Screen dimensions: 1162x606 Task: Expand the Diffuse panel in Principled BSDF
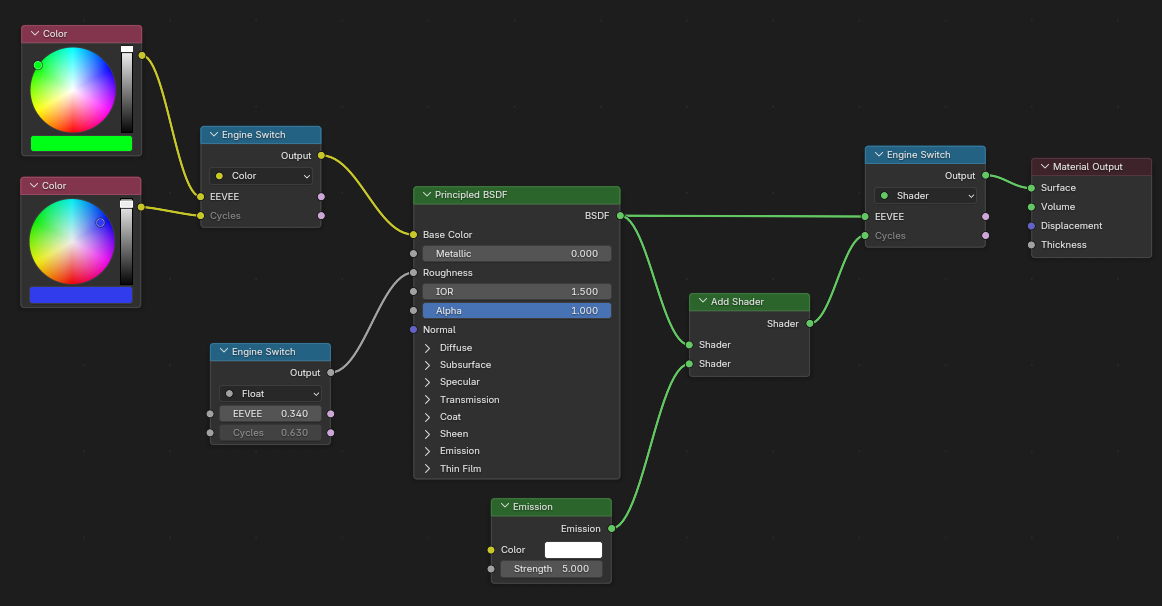(428, 347)
